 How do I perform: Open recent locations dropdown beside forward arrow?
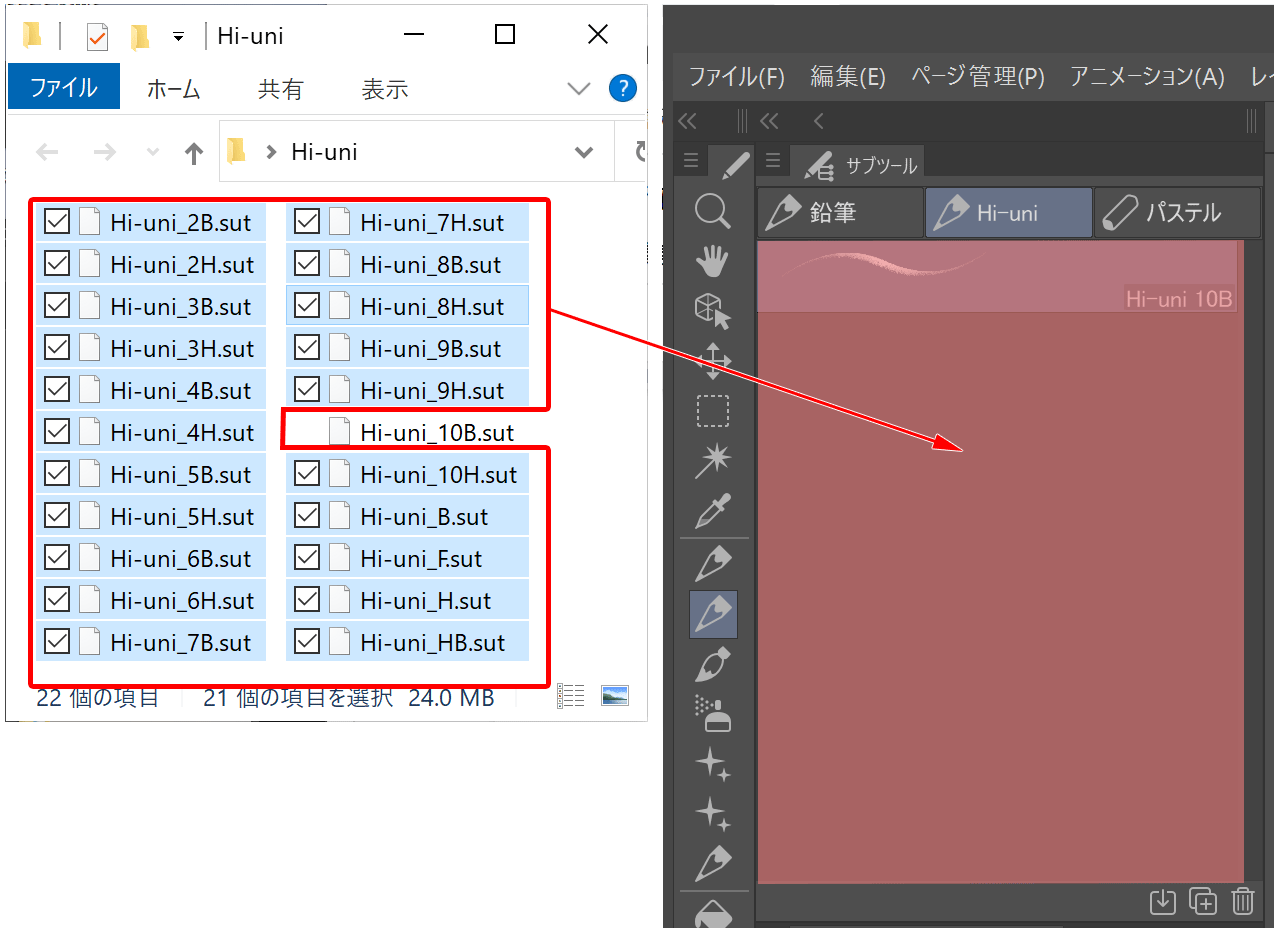pos(153,152)
